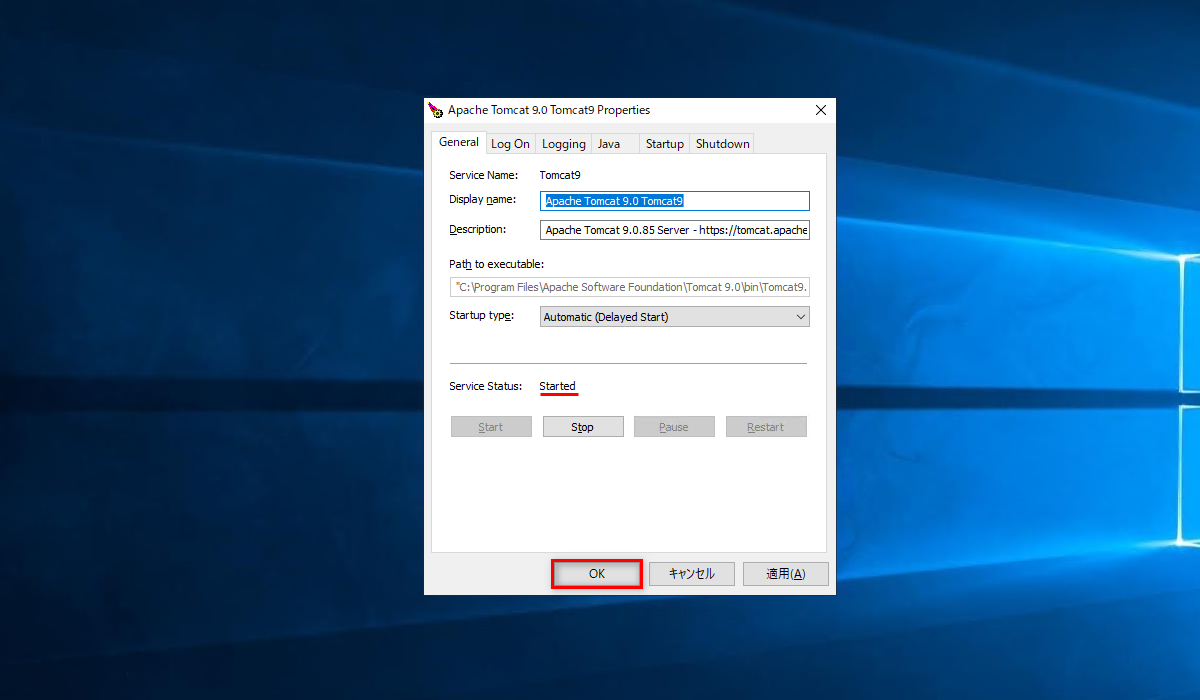Click the Tomcat feather icon in title bar

(x=435, y=110)
